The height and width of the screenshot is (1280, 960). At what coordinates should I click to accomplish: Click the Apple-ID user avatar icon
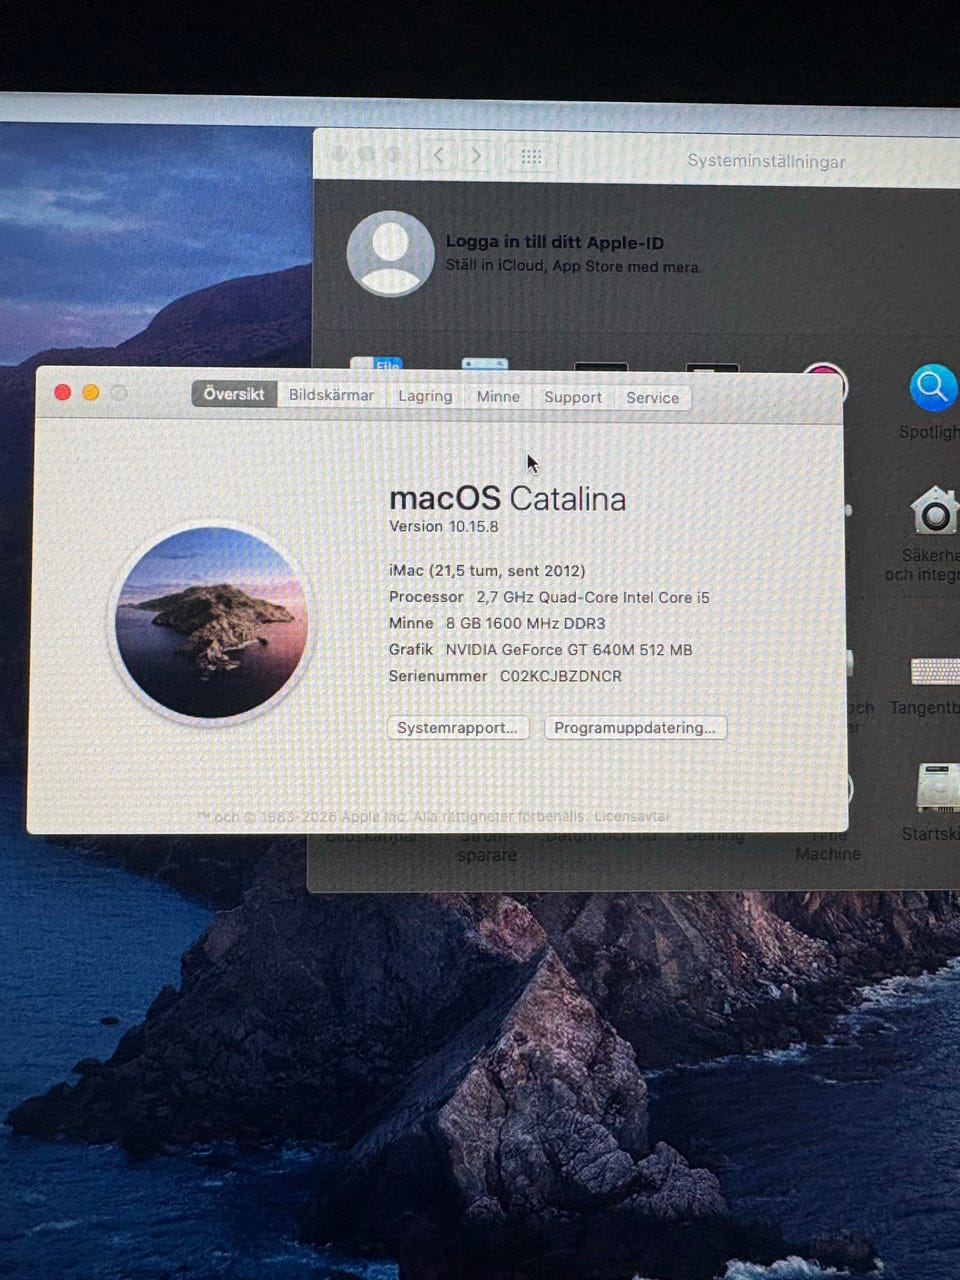(390, 254)
